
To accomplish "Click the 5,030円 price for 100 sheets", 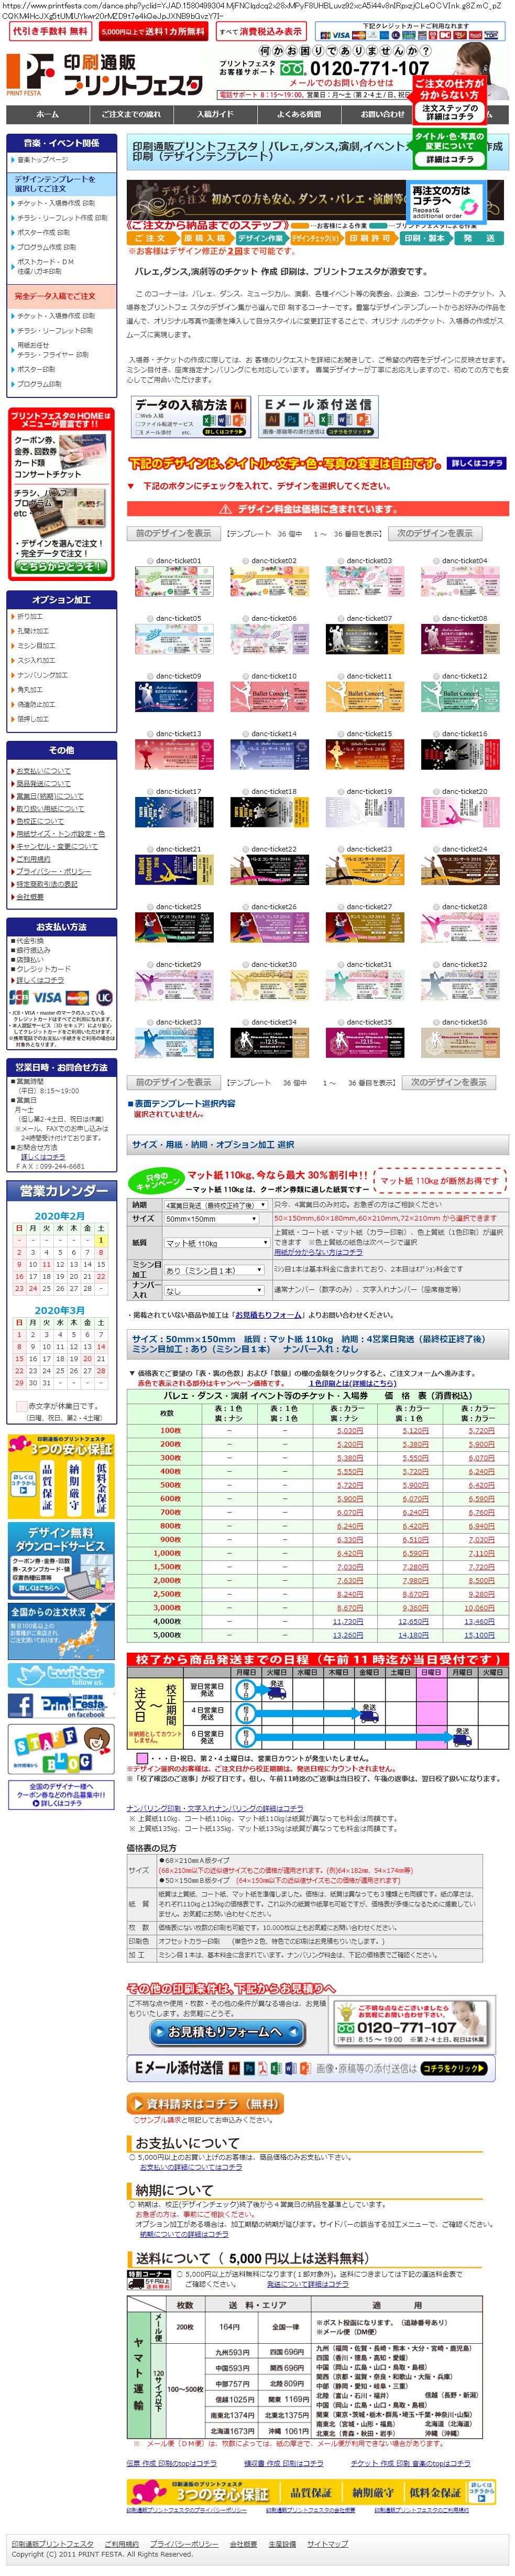I will tap(349, 1430).
